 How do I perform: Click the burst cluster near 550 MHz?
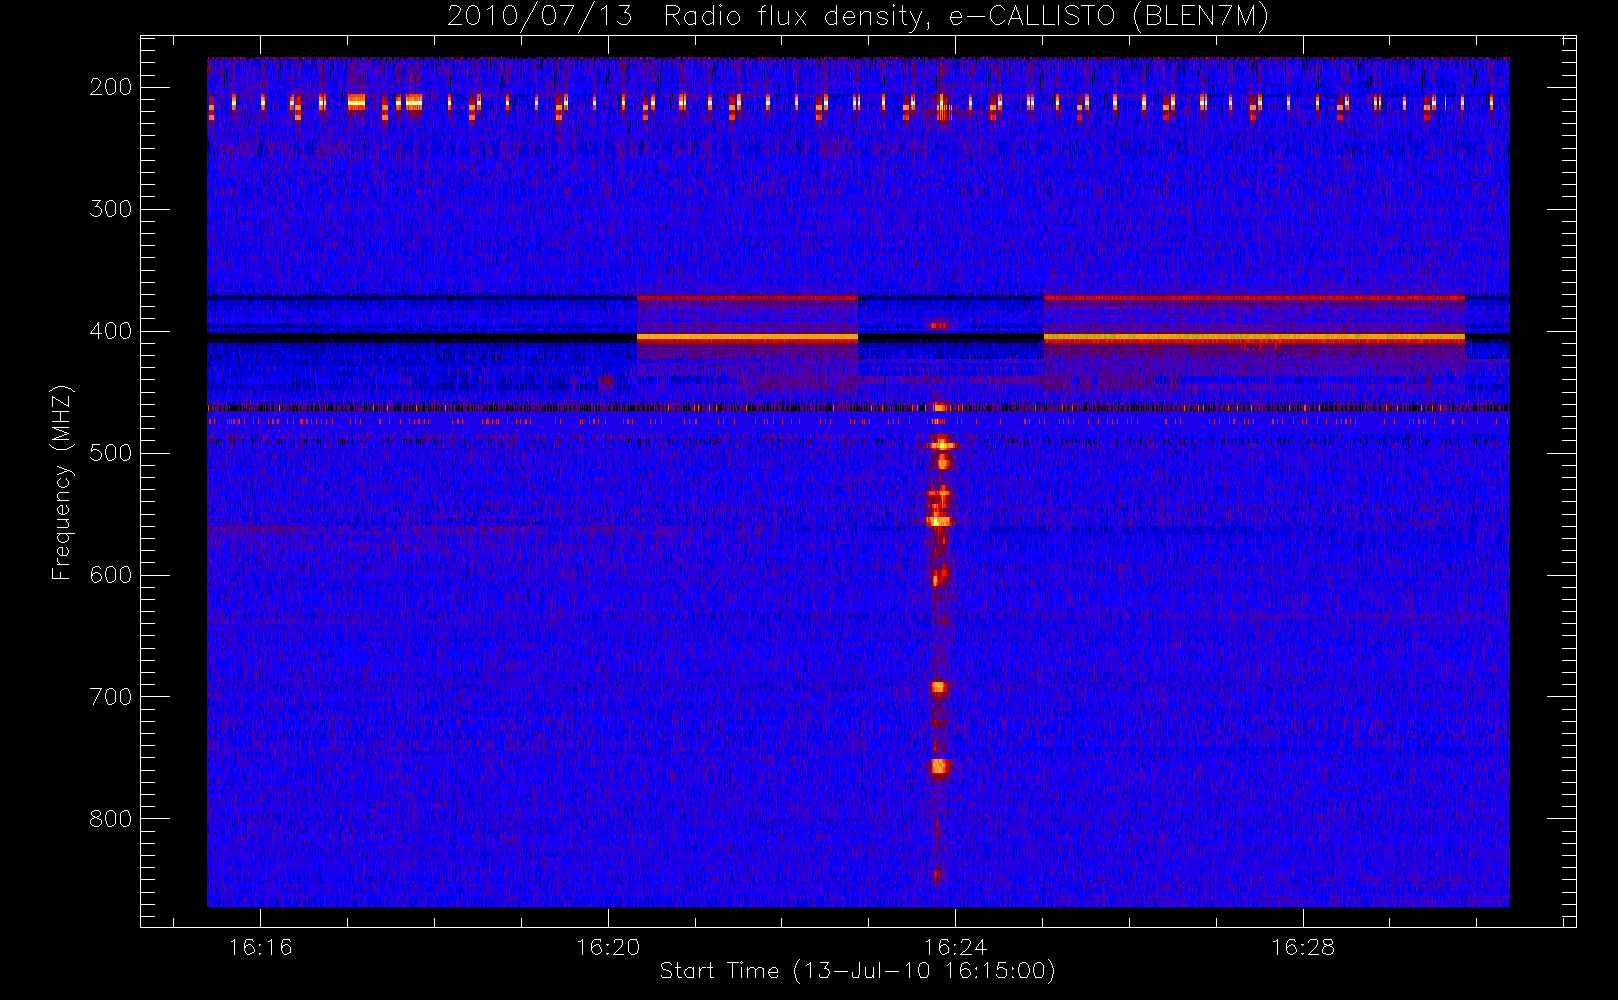(x=939, y=520)
